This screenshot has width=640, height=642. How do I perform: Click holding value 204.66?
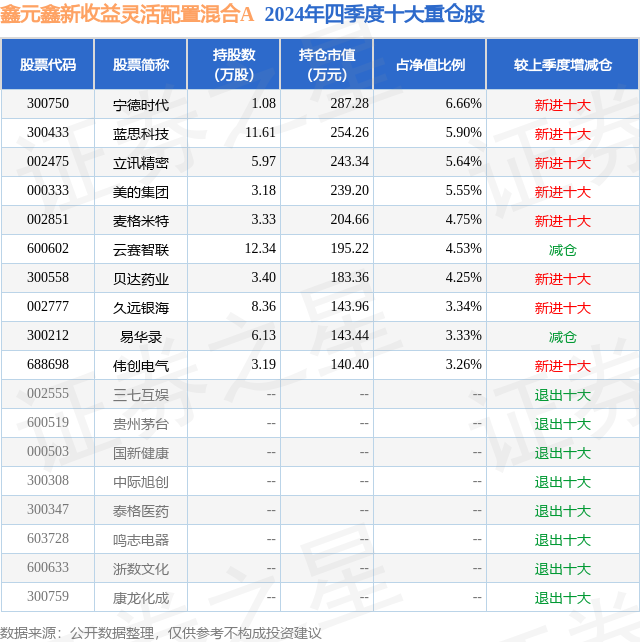350,220
